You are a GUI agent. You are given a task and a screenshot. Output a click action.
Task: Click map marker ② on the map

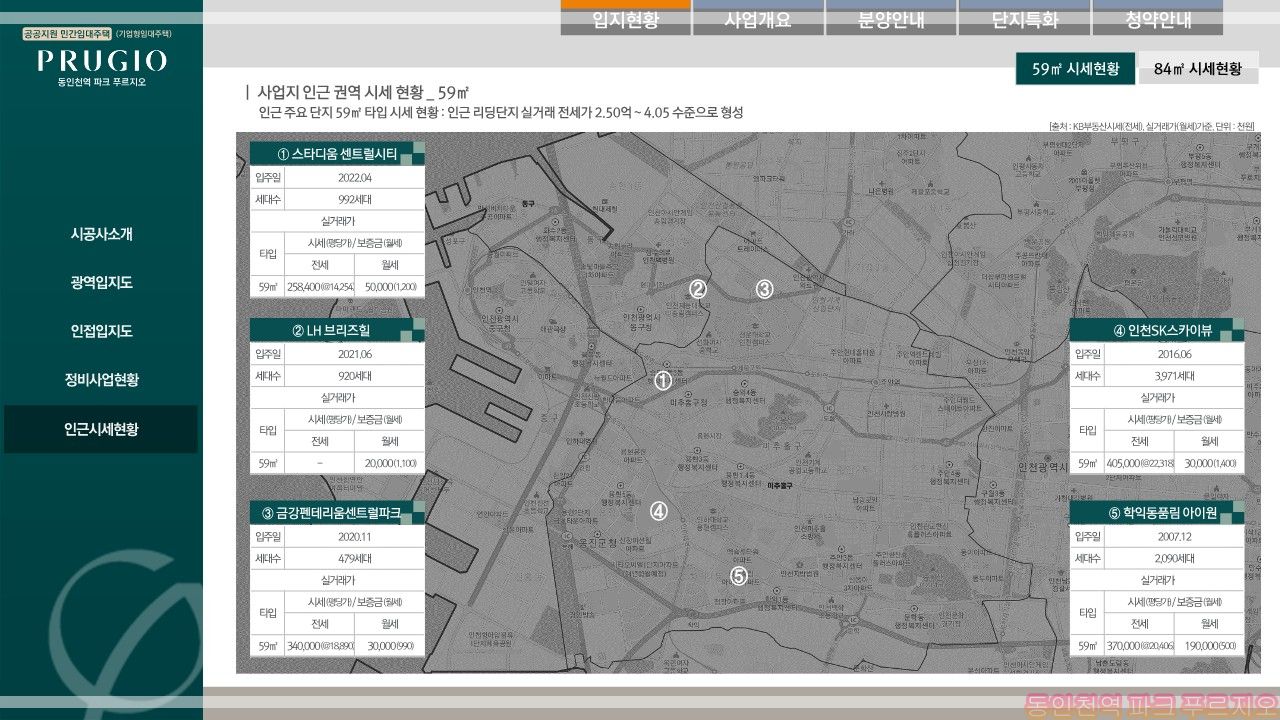point(699,289)
